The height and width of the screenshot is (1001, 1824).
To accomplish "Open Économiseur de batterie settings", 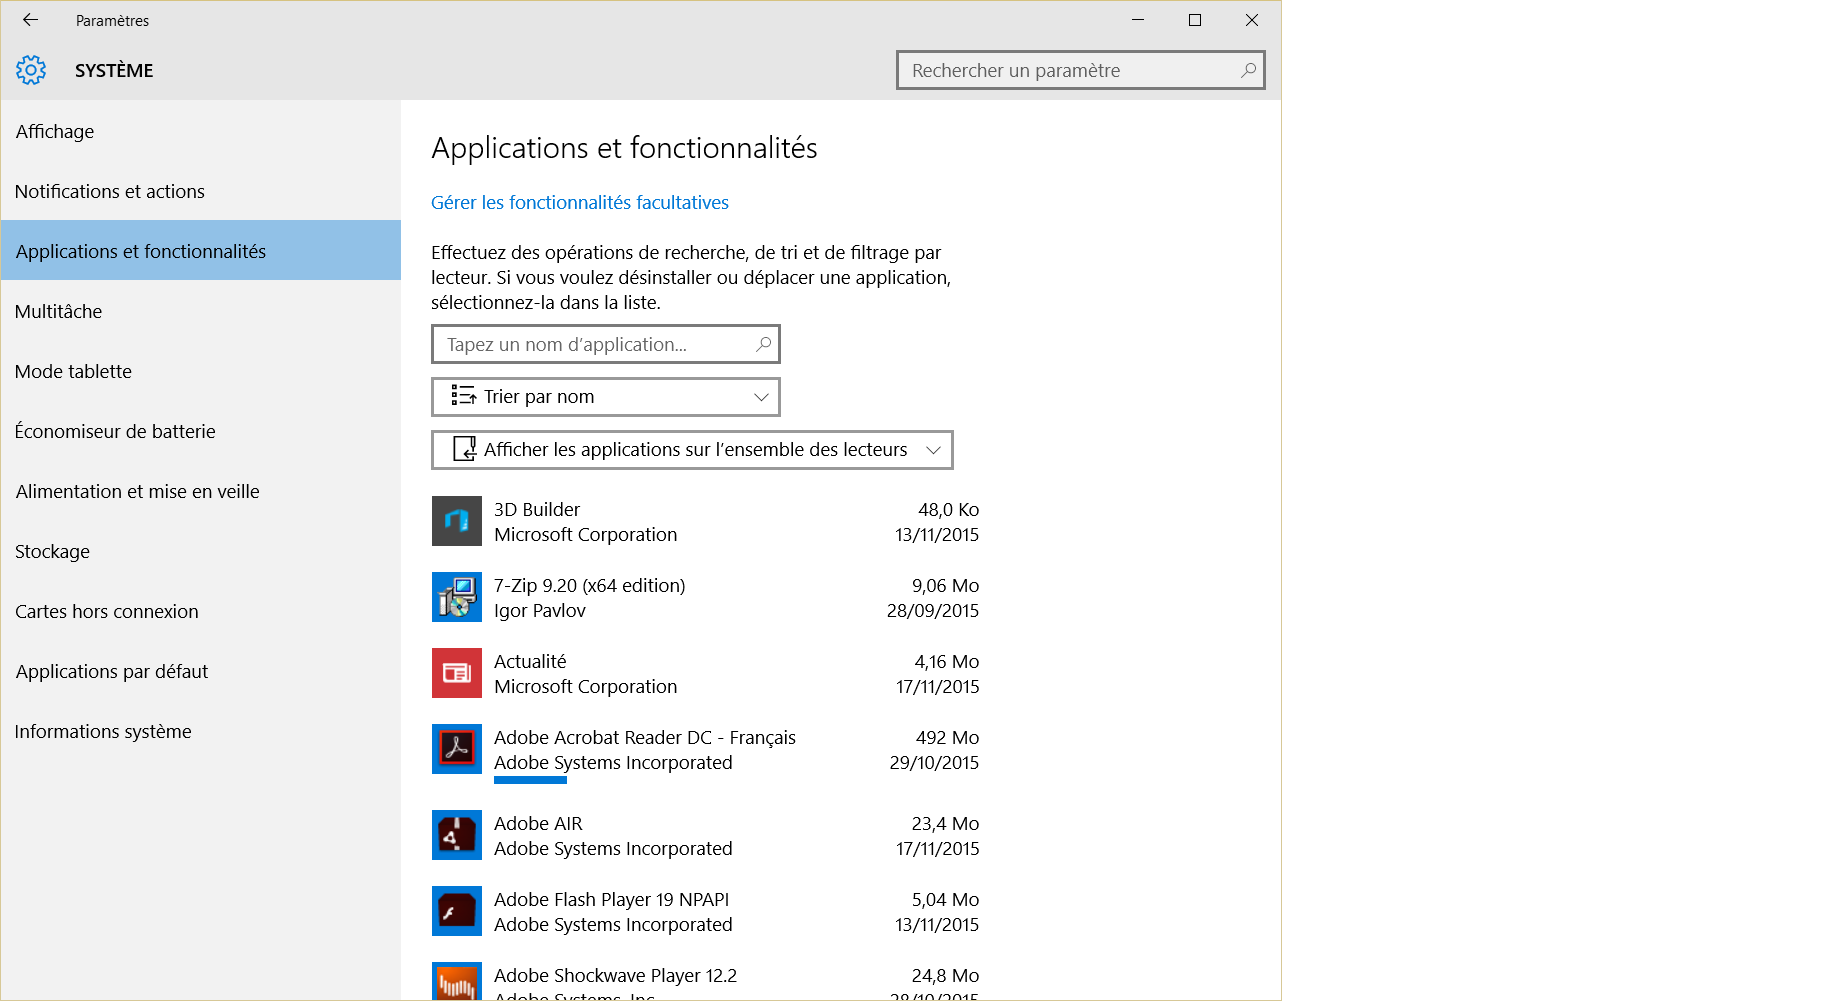I will [201, 431].
